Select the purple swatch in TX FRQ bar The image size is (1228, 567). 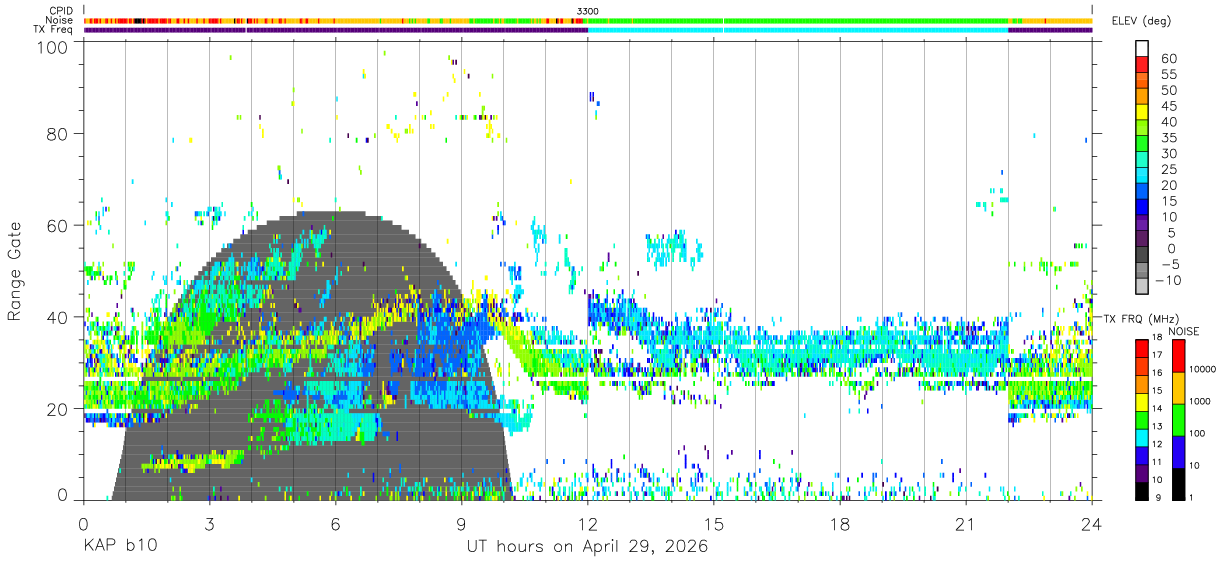tap(1141, 473)
